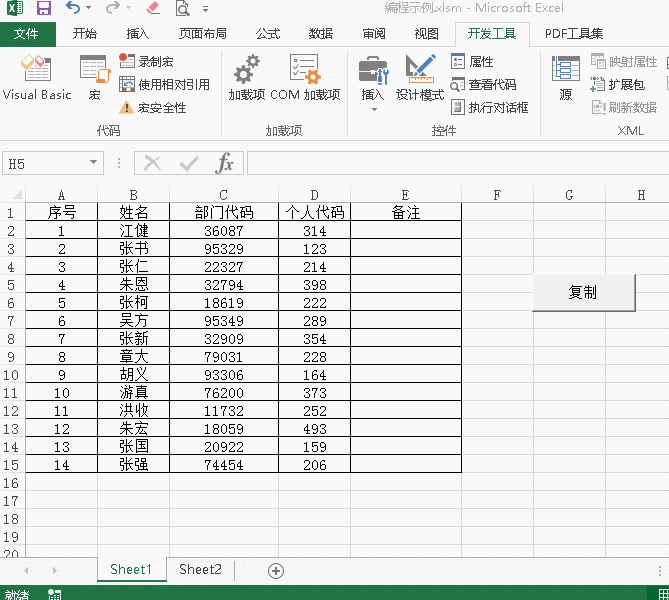Click macro record icon in status bar
The width and height of the screenshot is (669, 600).
click(x=54, y=594)
